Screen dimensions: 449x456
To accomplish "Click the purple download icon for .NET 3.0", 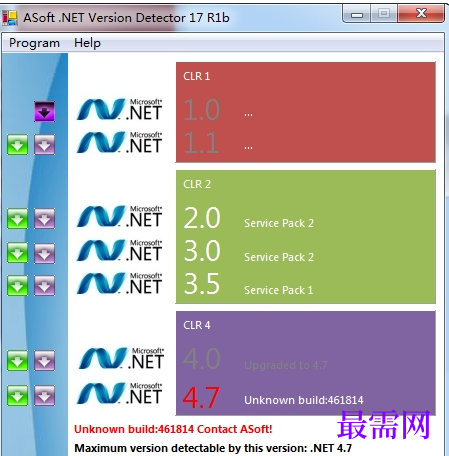I will coord(44,253).
